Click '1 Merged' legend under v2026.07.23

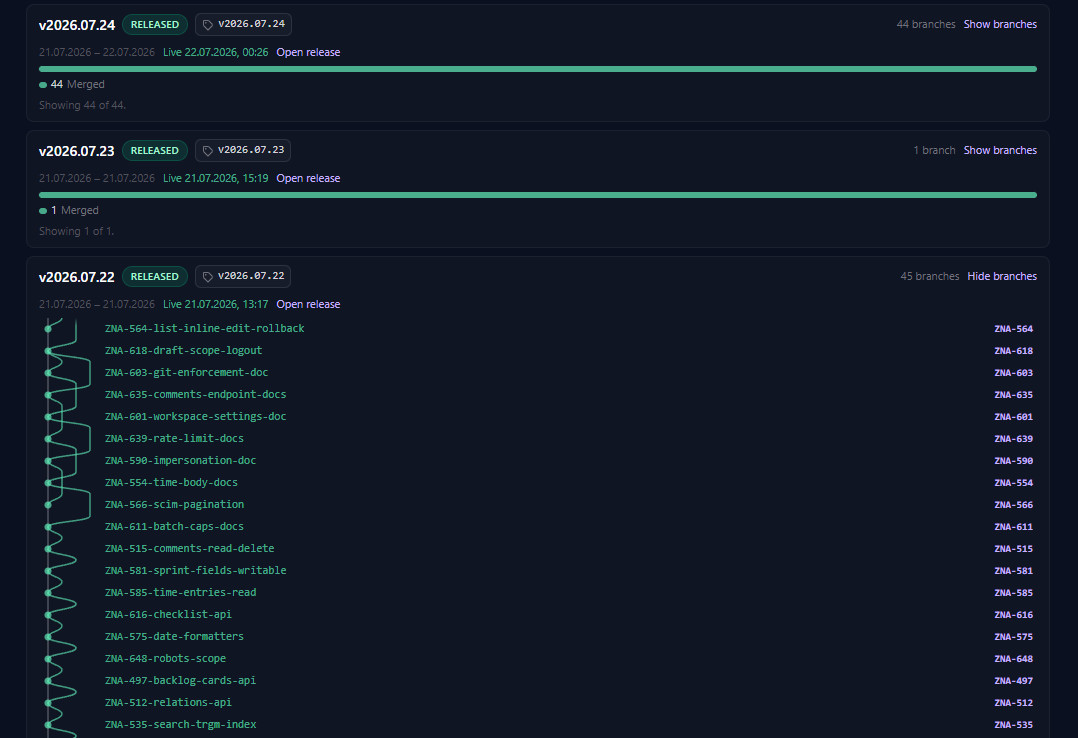[x=69, y=210]
